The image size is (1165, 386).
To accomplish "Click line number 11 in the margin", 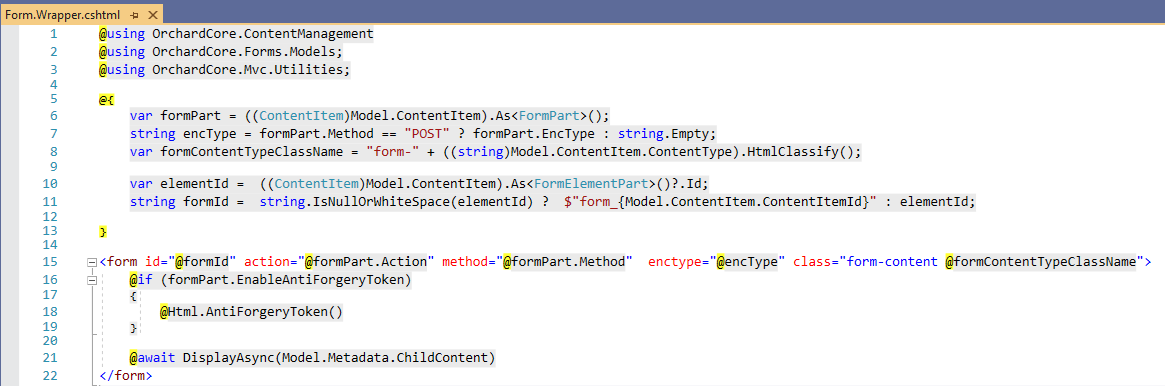I will pyautogui.click(x=51, y=201).
